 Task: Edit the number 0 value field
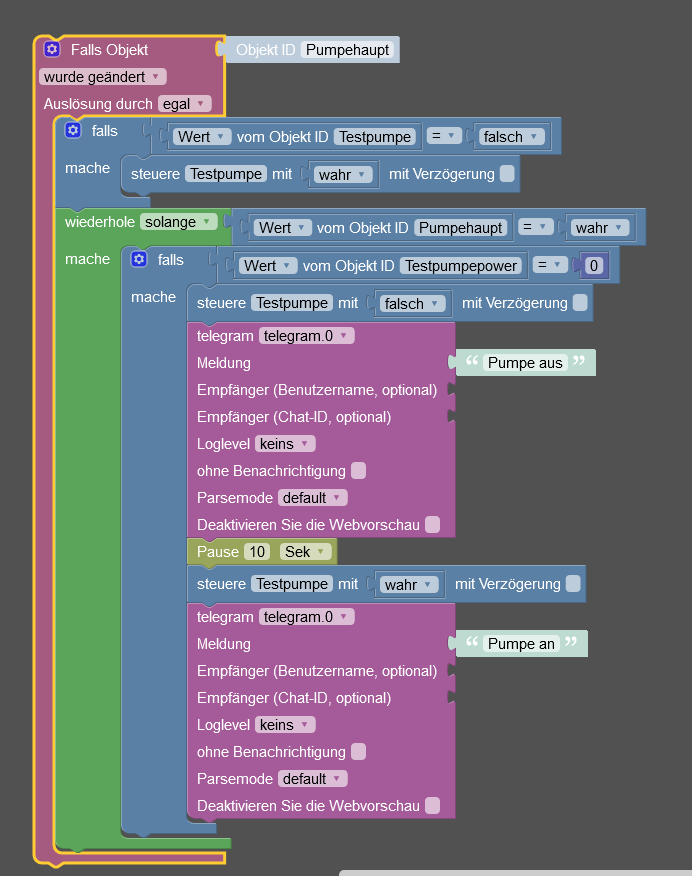[x=594, y=266]
